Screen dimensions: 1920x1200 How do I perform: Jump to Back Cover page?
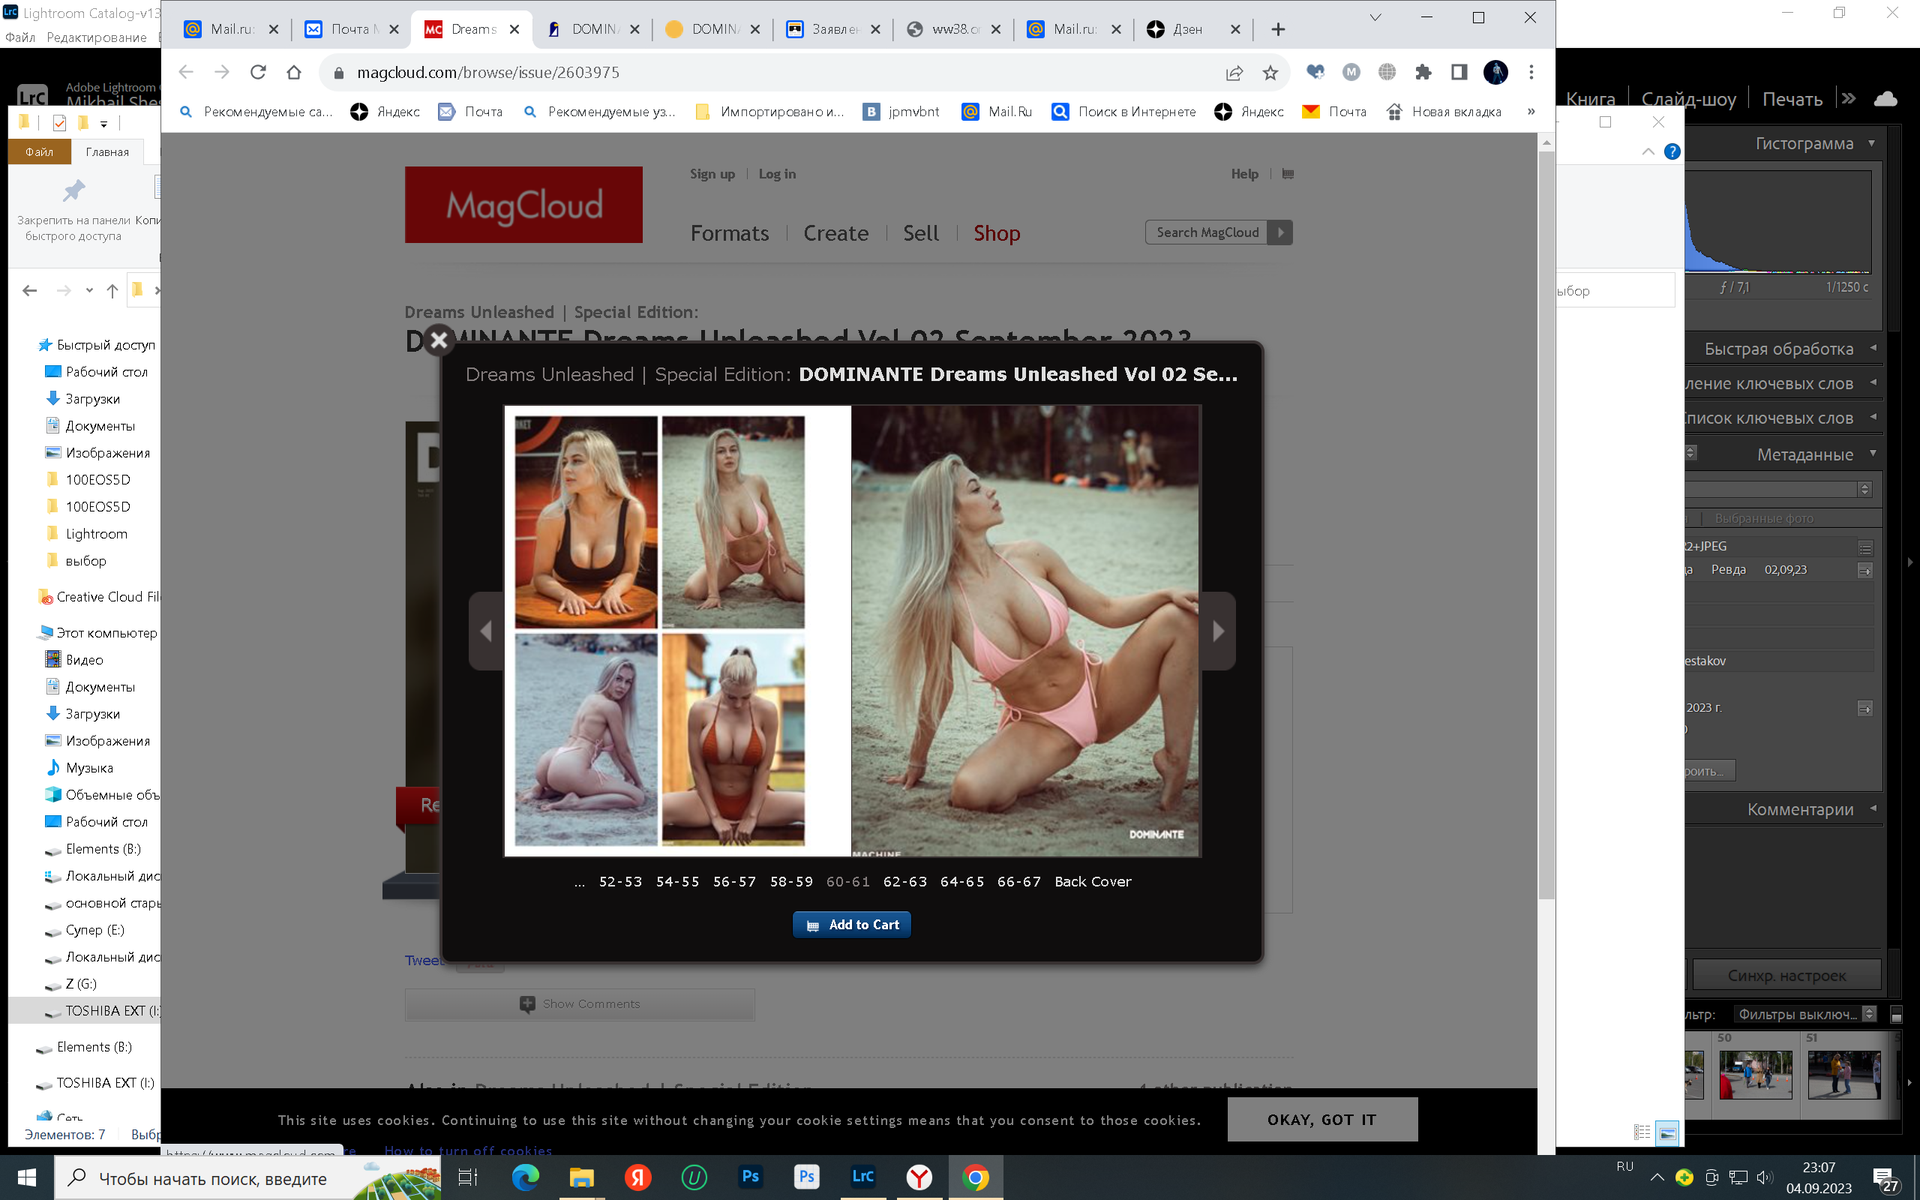1093,882
